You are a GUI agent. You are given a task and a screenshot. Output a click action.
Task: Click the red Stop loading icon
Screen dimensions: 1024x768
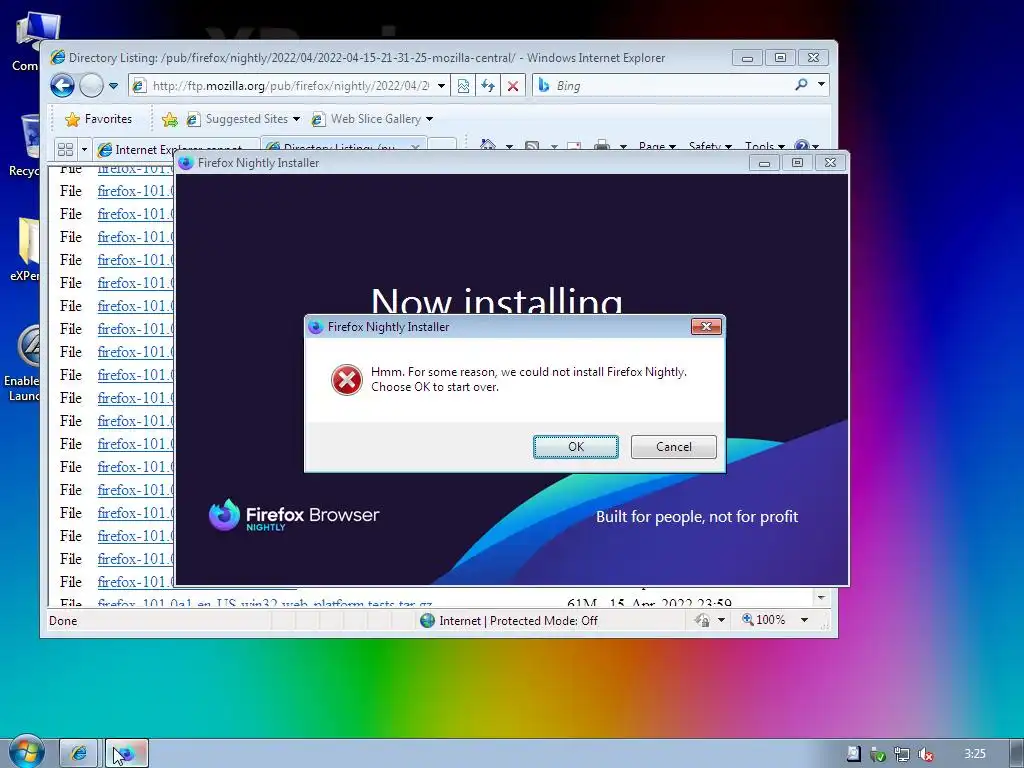click(x=513, y=86)
